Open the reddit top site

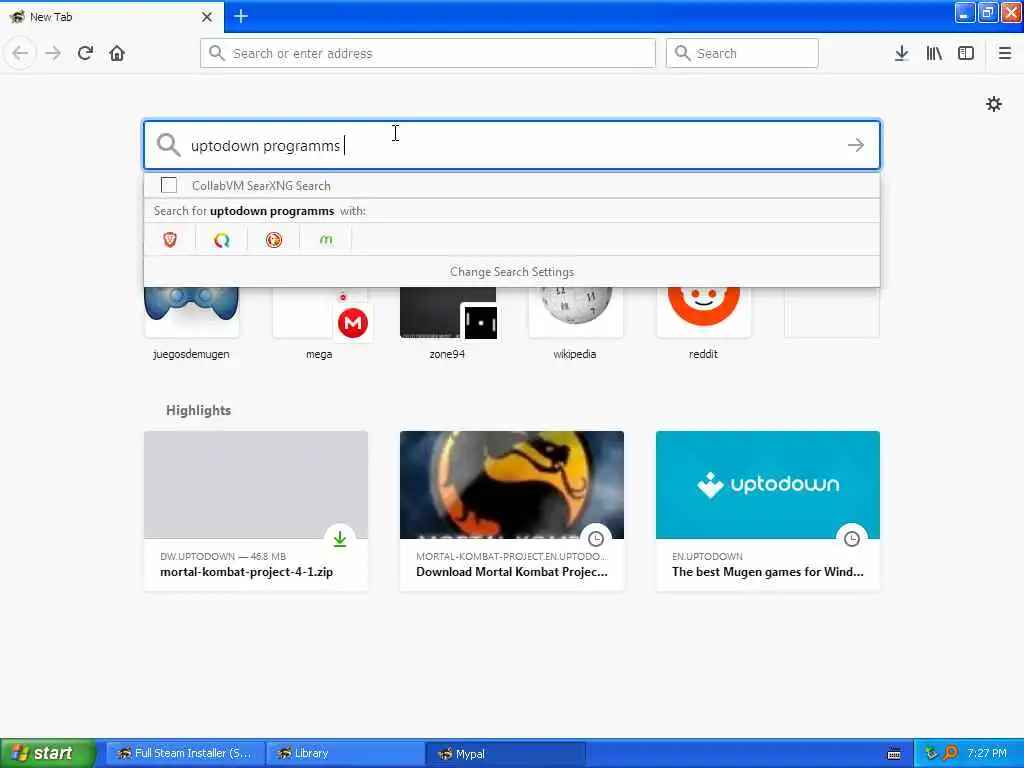click(703, 323)
